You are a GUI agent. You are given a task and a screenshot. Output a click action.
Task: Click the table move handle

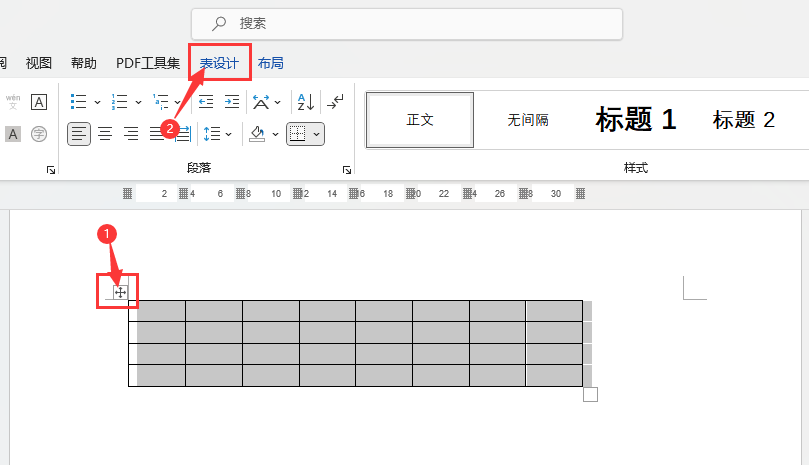[x=120, y=293]
